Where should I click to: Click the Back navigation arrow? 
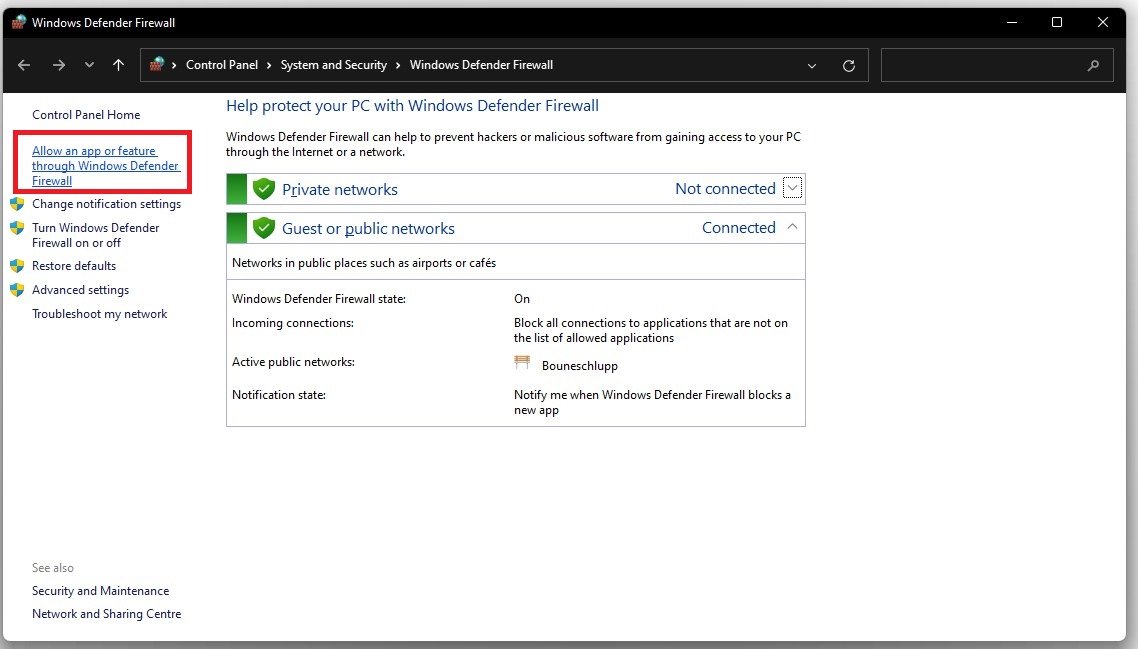click(24, 65)
